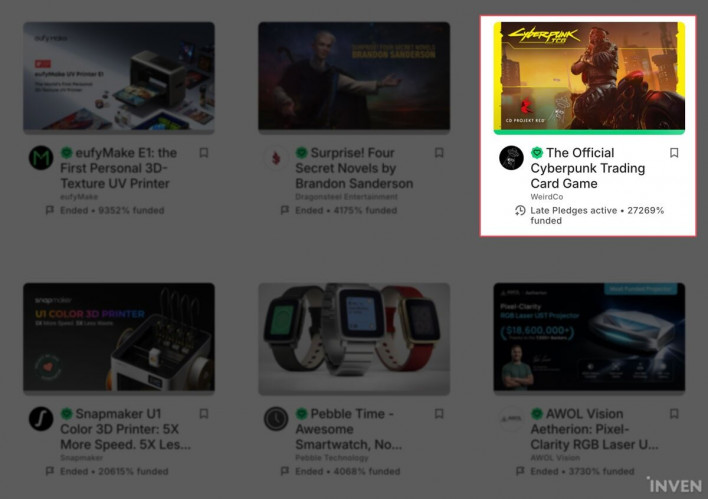The width and height of the screenshot is (708, 499).
Task: Click the Snapmaker creator avatar
Action: coord(41,419)
